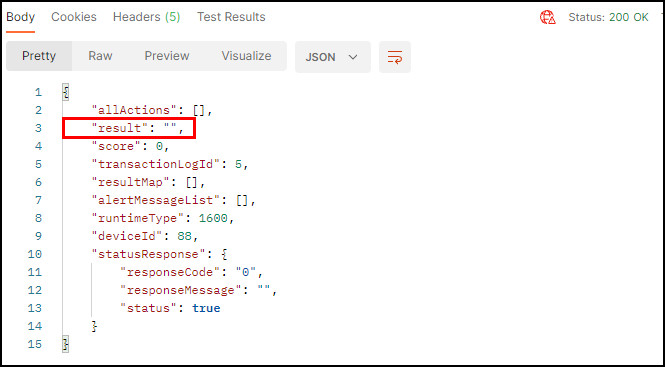Toggle the wrap lines icon
Screen dimensions: 665x367
point(395,57)
